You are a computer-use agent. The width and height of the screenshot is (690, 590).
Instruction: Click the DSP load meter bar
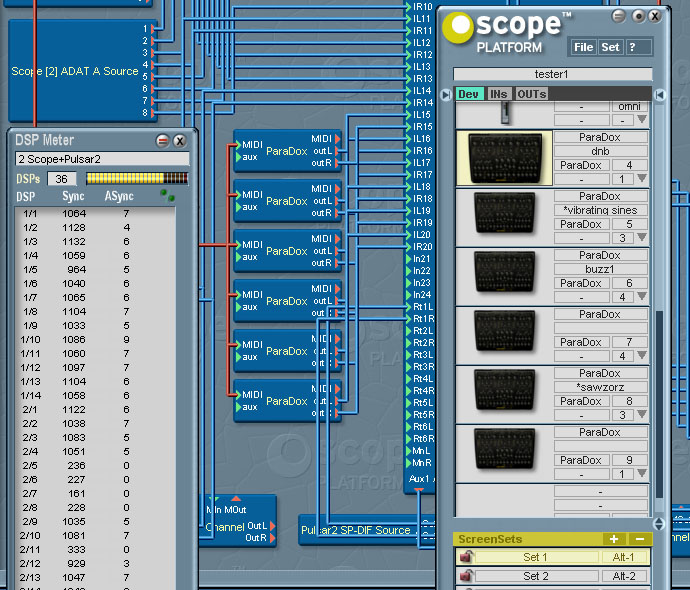pyautogui.click(x=137, y=178)
